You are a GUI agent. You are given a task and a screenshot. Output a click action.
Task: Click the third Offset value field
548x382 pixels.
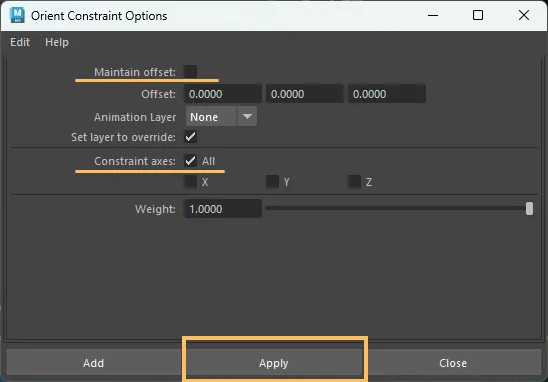coord(387,94)
